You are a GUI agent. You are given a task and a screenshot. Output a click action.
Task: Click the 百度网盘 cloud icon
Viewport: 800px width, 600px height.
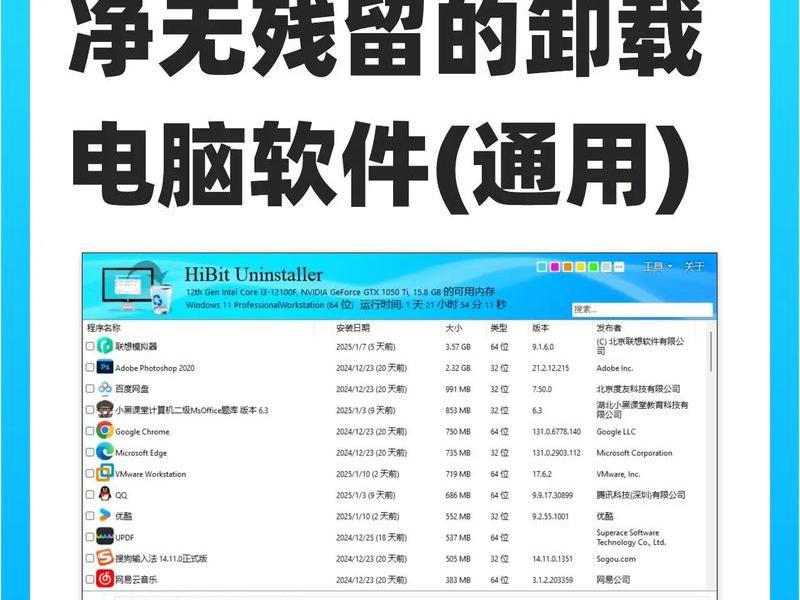[105, 388]
